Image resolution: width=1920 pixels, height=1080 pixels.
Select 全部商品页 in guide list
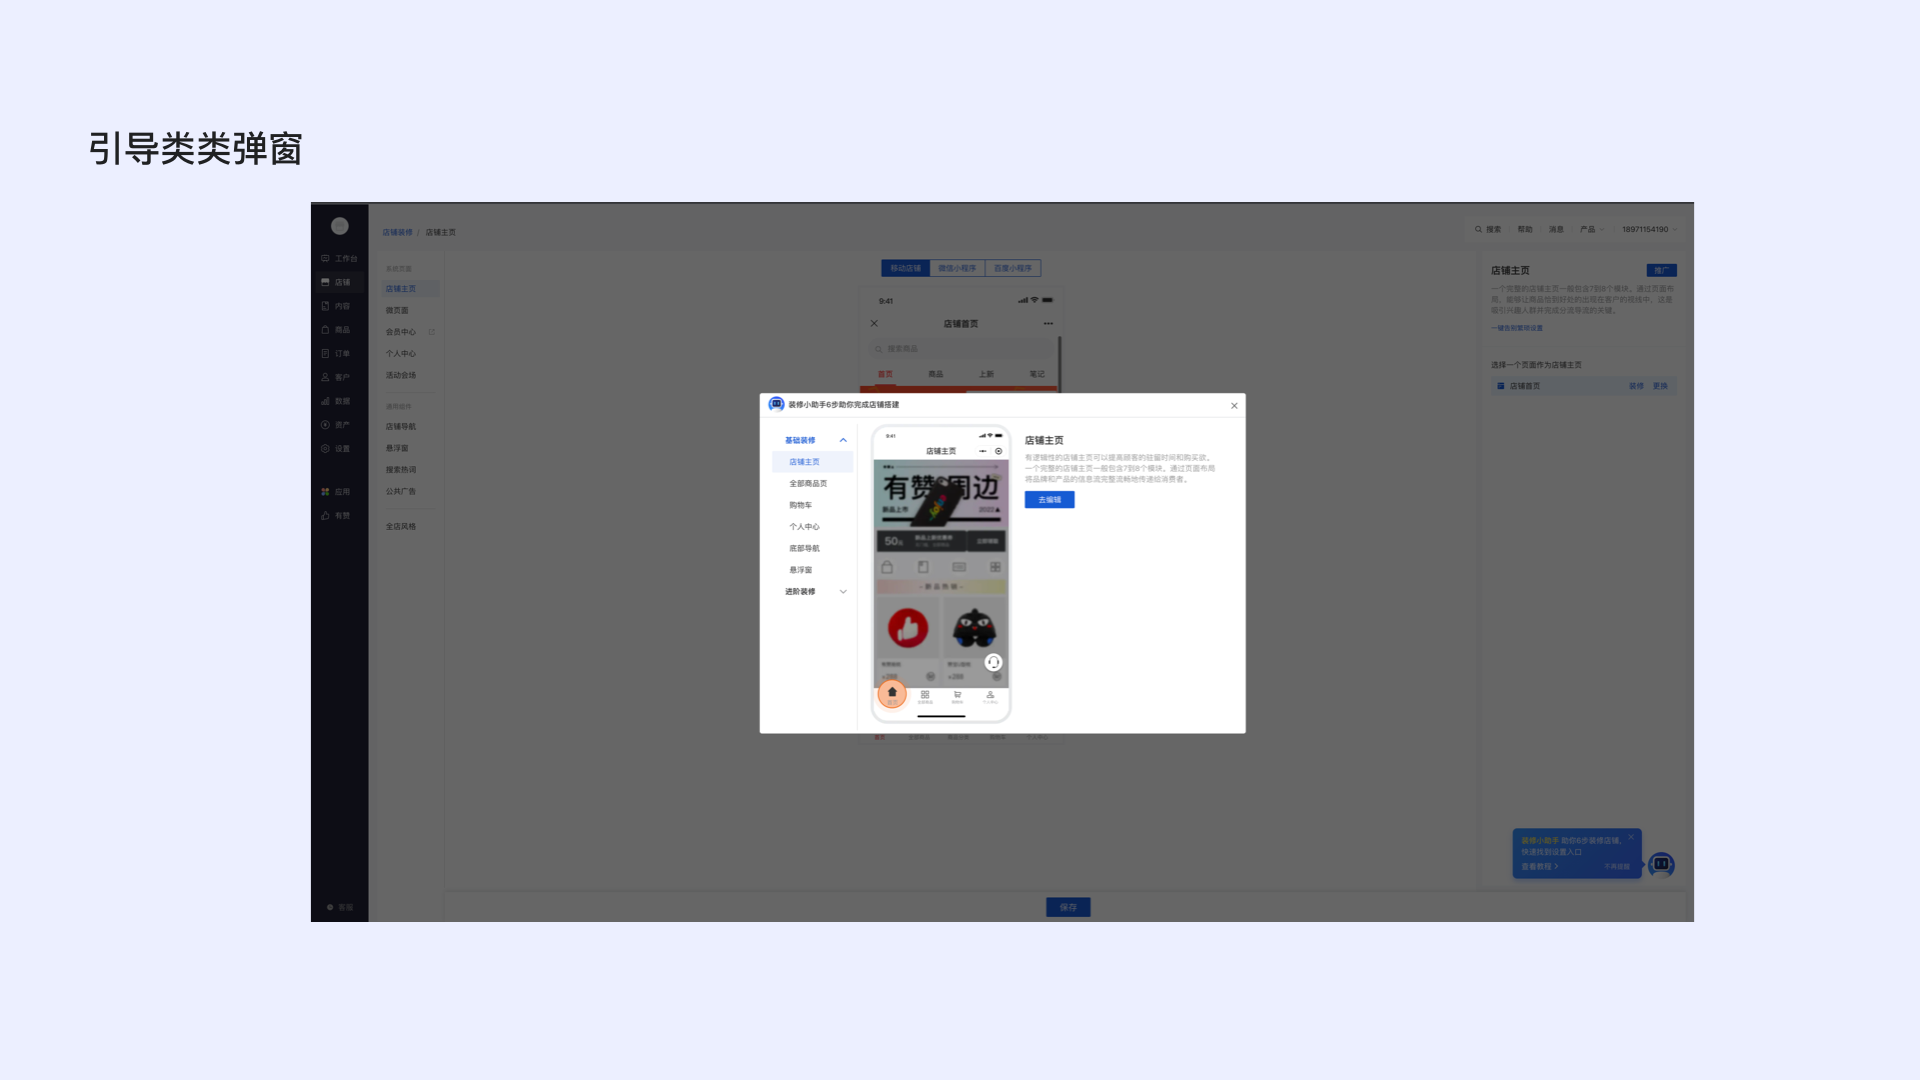[808, 484]
